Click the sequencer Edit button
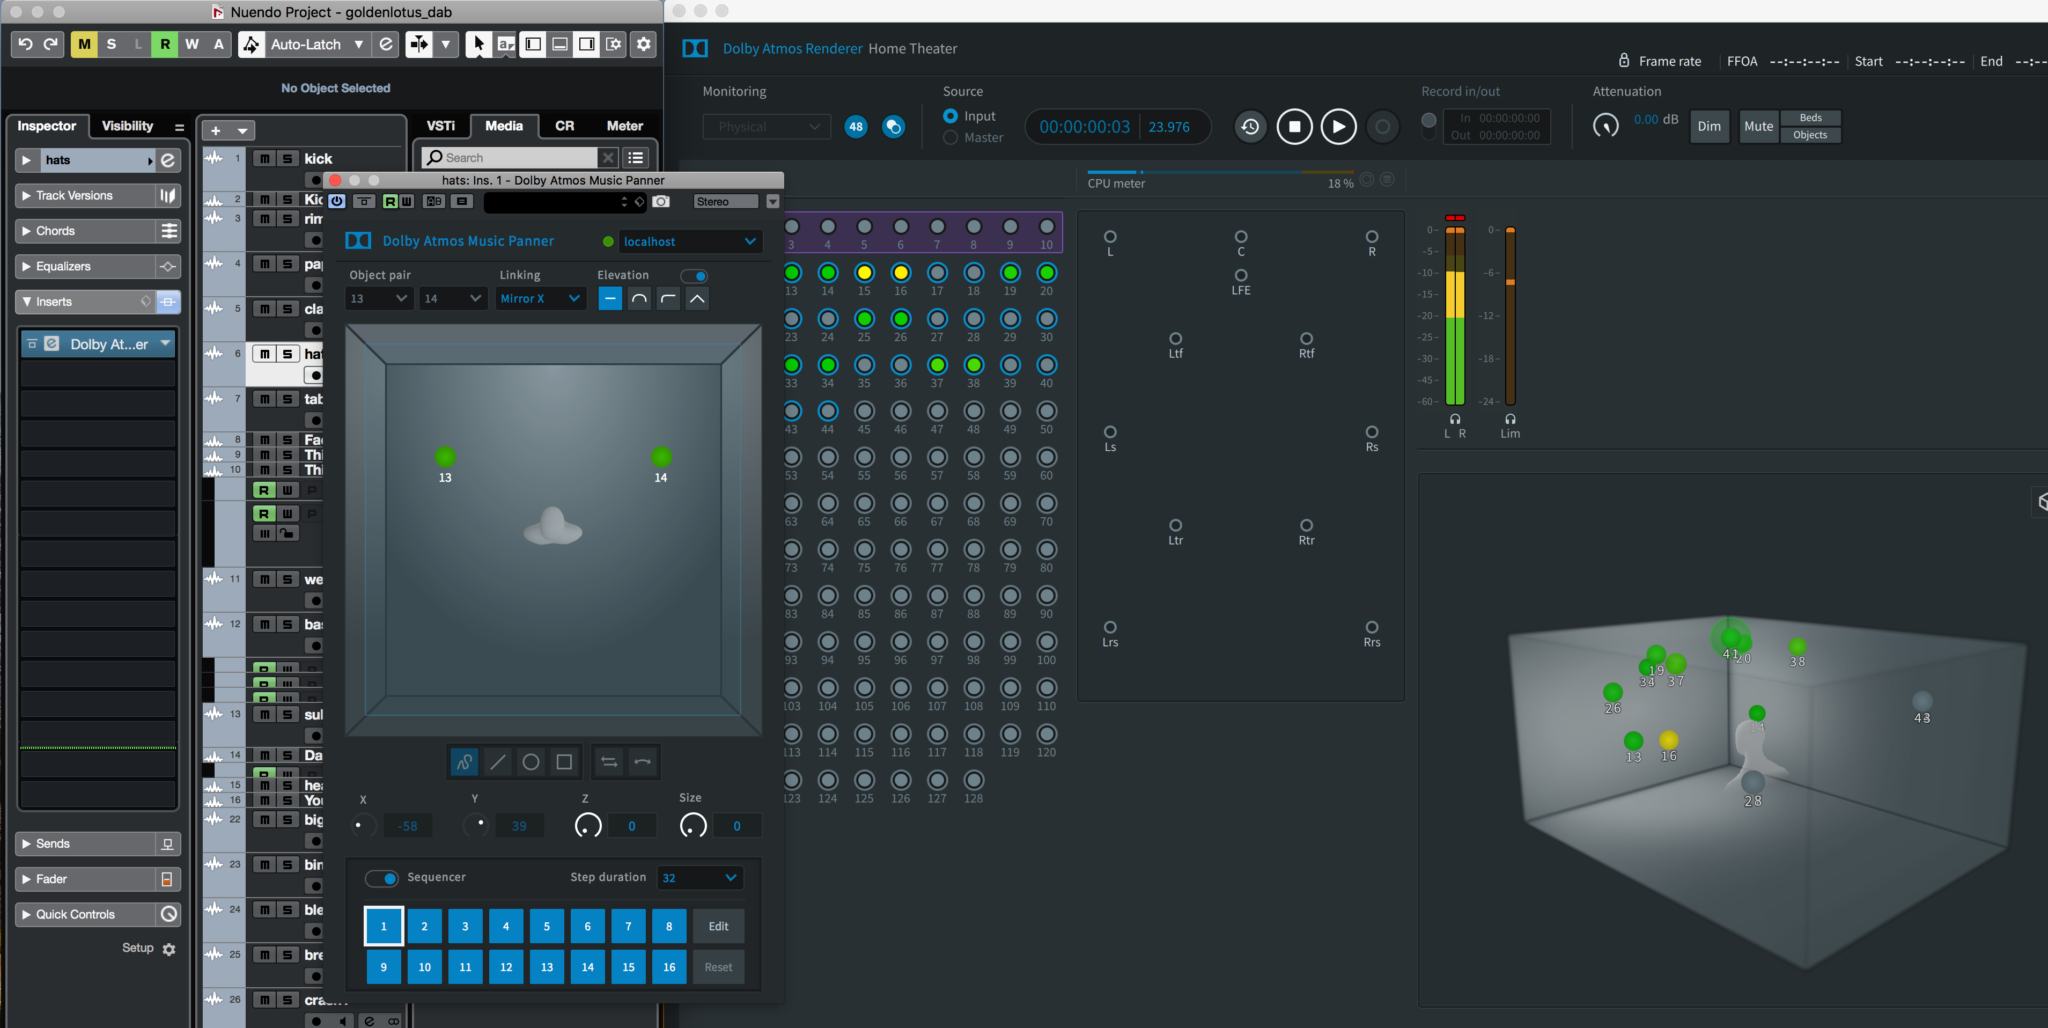The width and height of the screenshot is (2048, 1028). [719, 927]
